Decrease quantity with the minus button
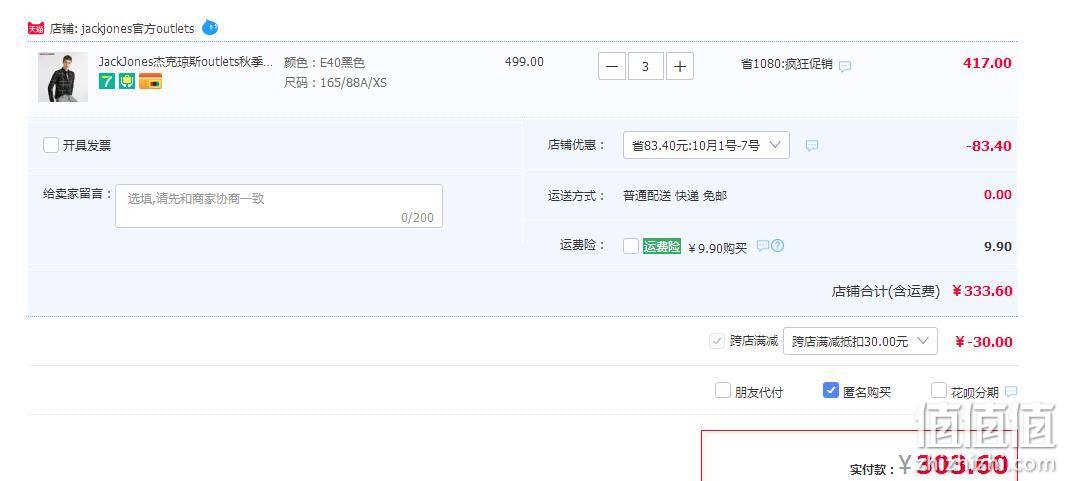The width and height of the screenshot is (1065, 481). click(612, 67)
